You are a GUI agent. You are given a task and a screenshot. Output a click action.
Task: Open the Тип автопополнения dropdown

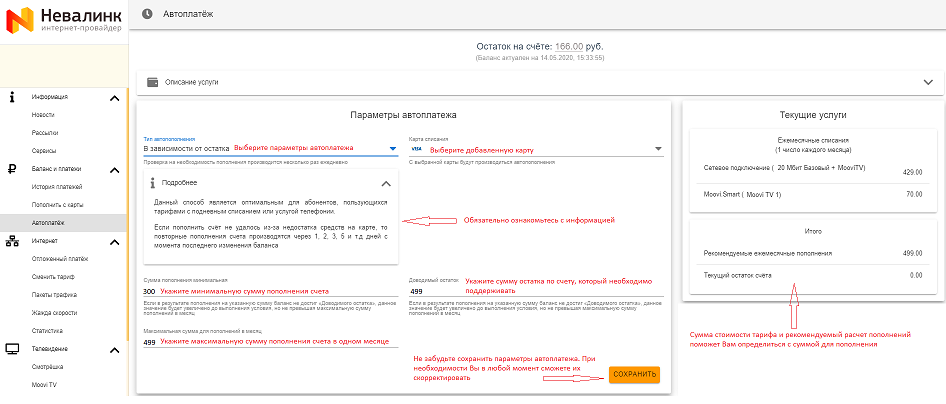click(392, 149)
